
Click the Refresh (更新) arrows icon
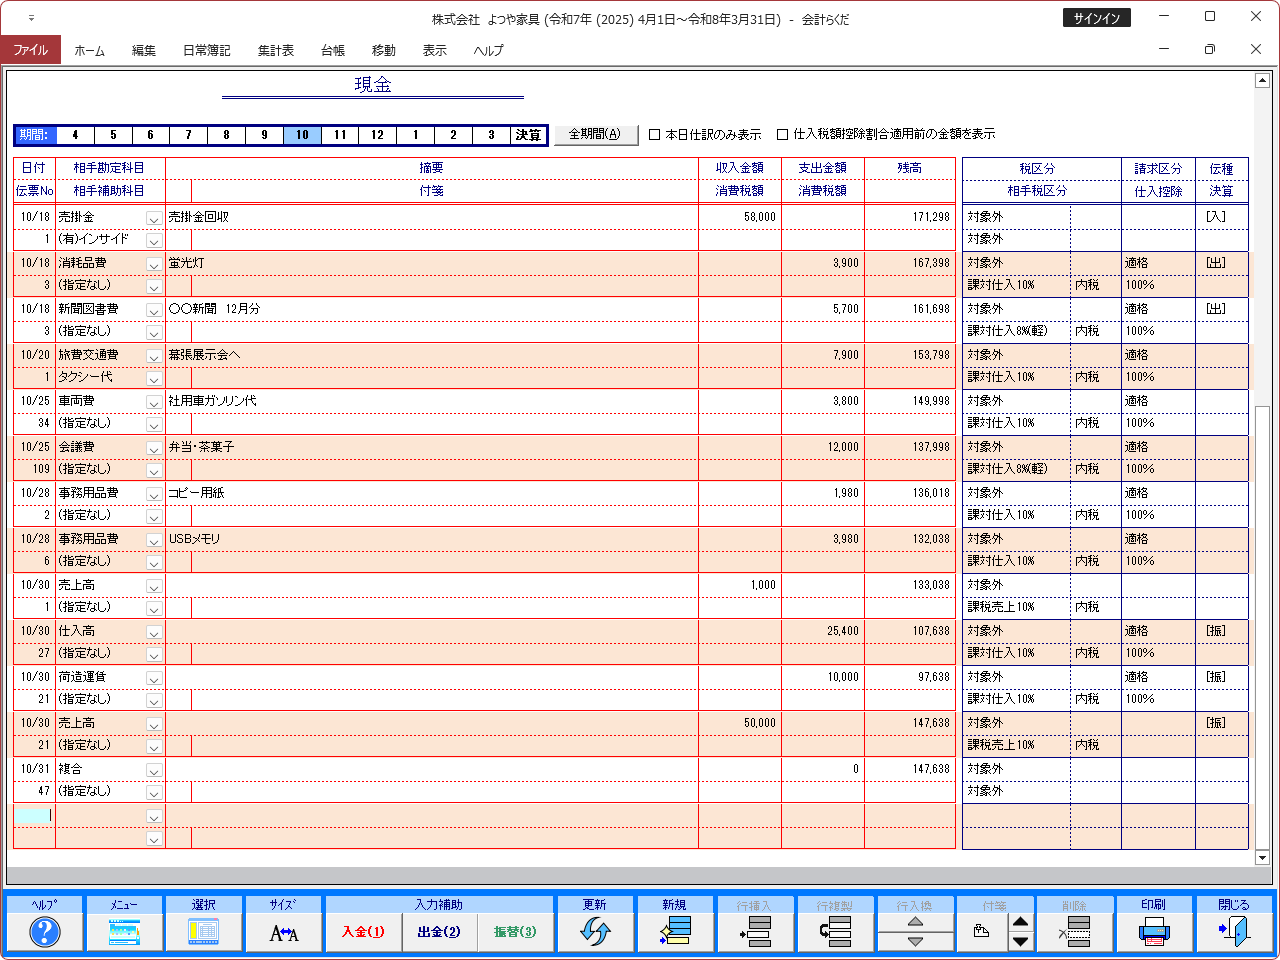pos(595,932)
